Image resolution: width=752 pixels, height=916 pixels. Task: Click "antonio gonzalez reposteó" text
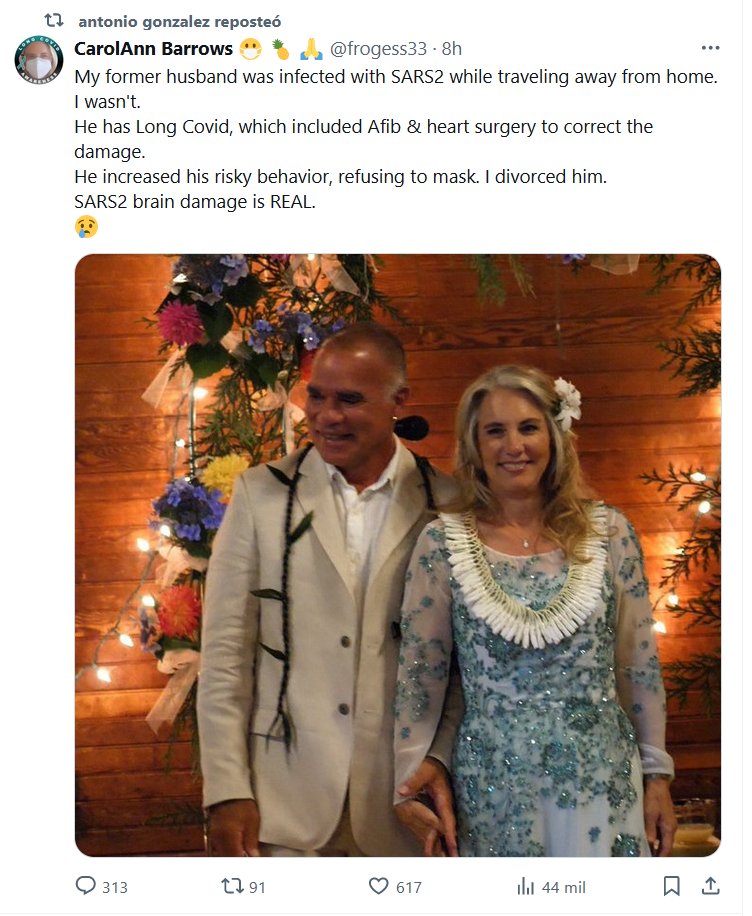coord(179,21)
